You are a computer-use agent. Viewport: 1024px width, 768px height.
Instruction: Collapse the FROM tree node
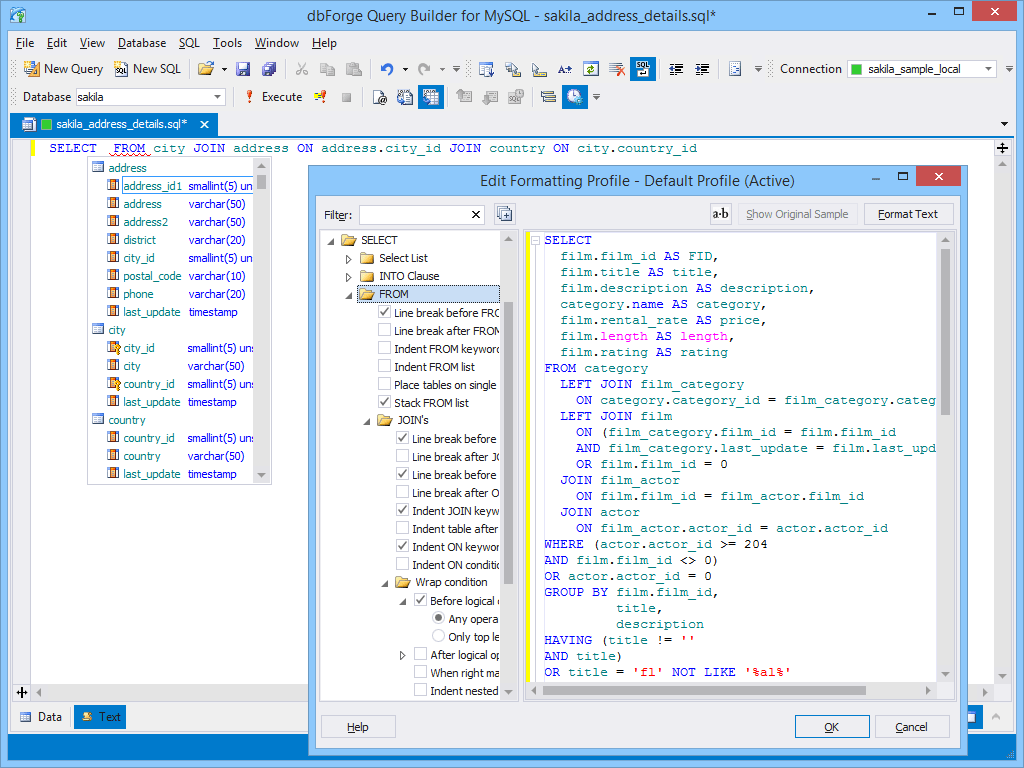(349, 295)
